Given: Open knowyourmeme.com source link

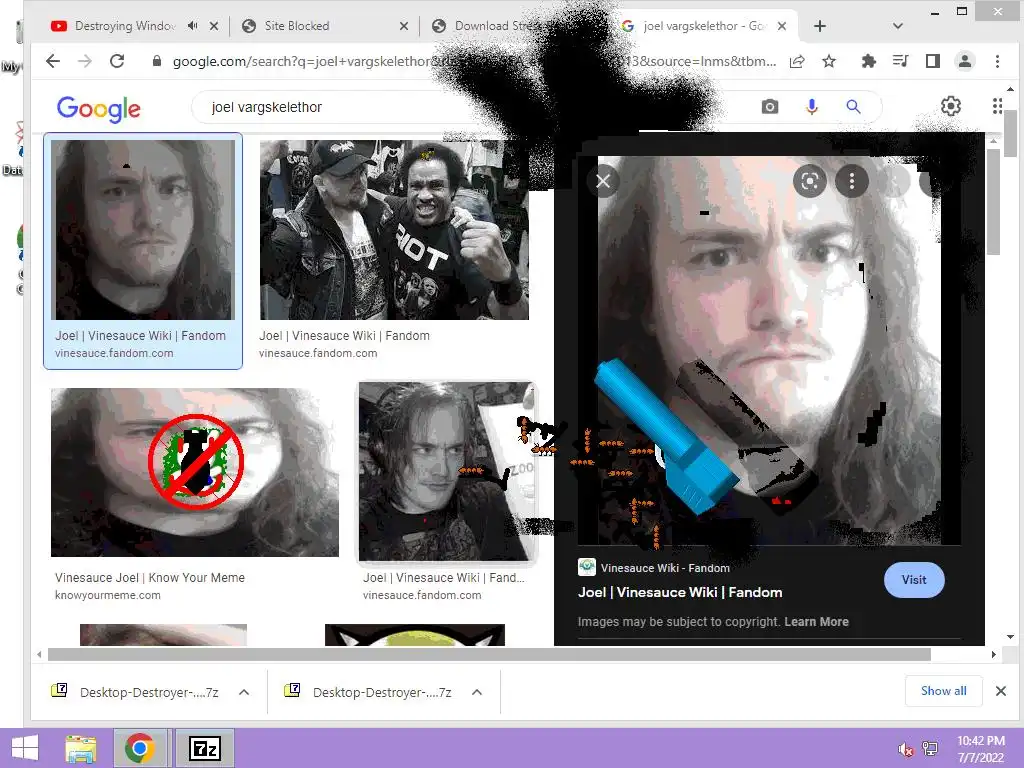Looking at the screenshot, I should 108,595.
